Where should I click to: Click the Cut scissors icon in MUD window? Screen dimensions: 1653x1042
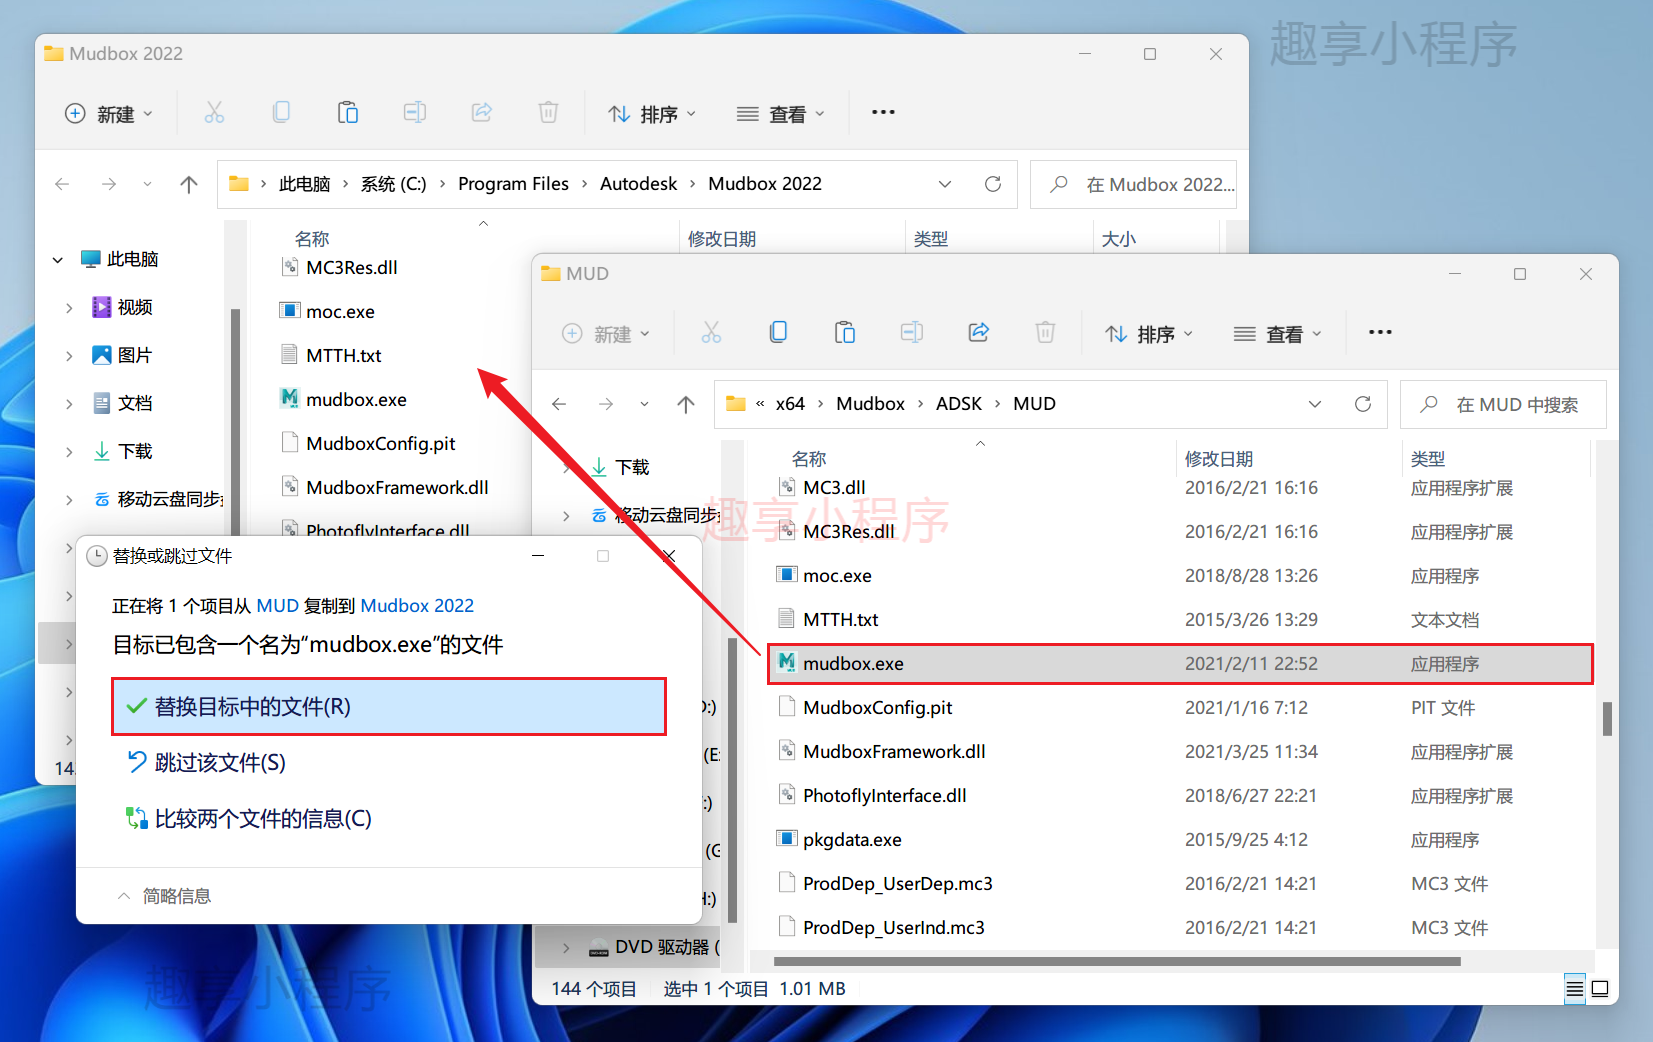pos(711,333)
